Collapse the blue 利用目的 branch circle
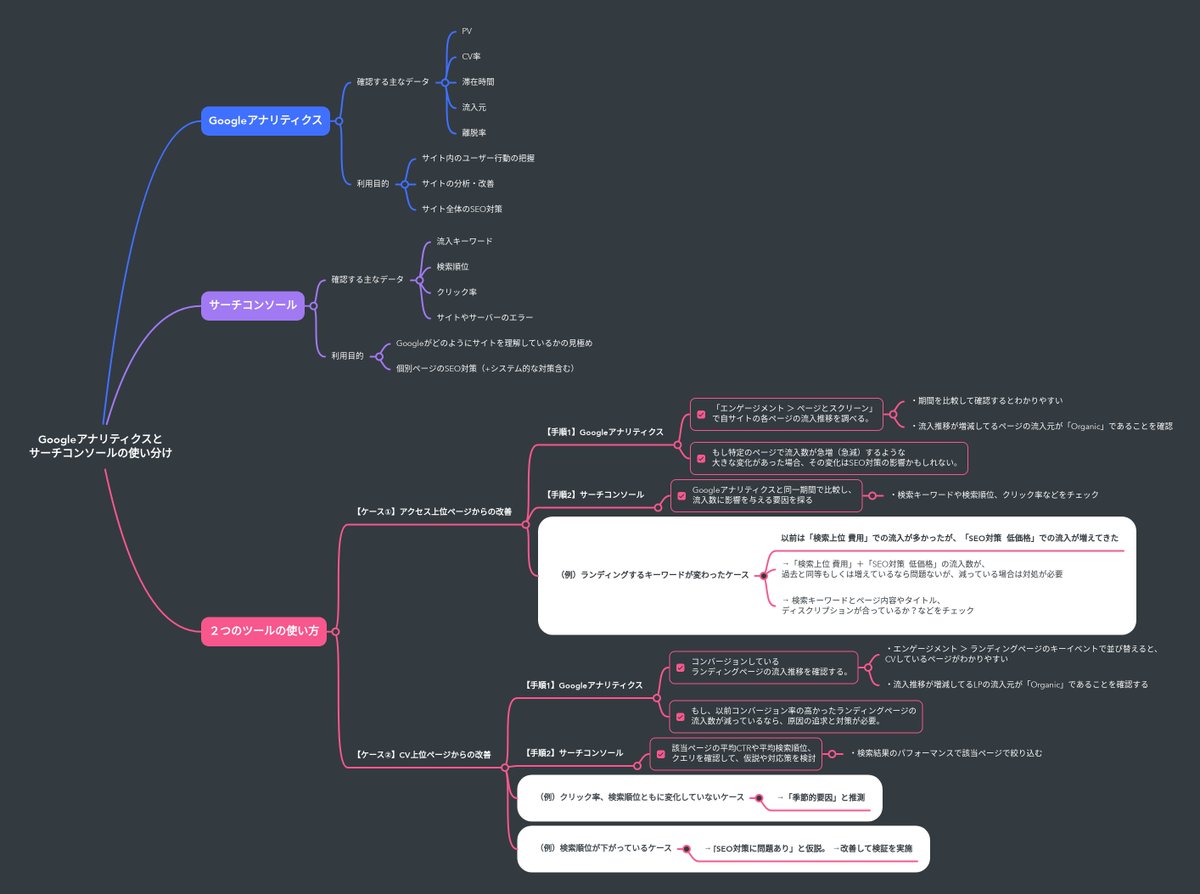 (x=404, y=184)
